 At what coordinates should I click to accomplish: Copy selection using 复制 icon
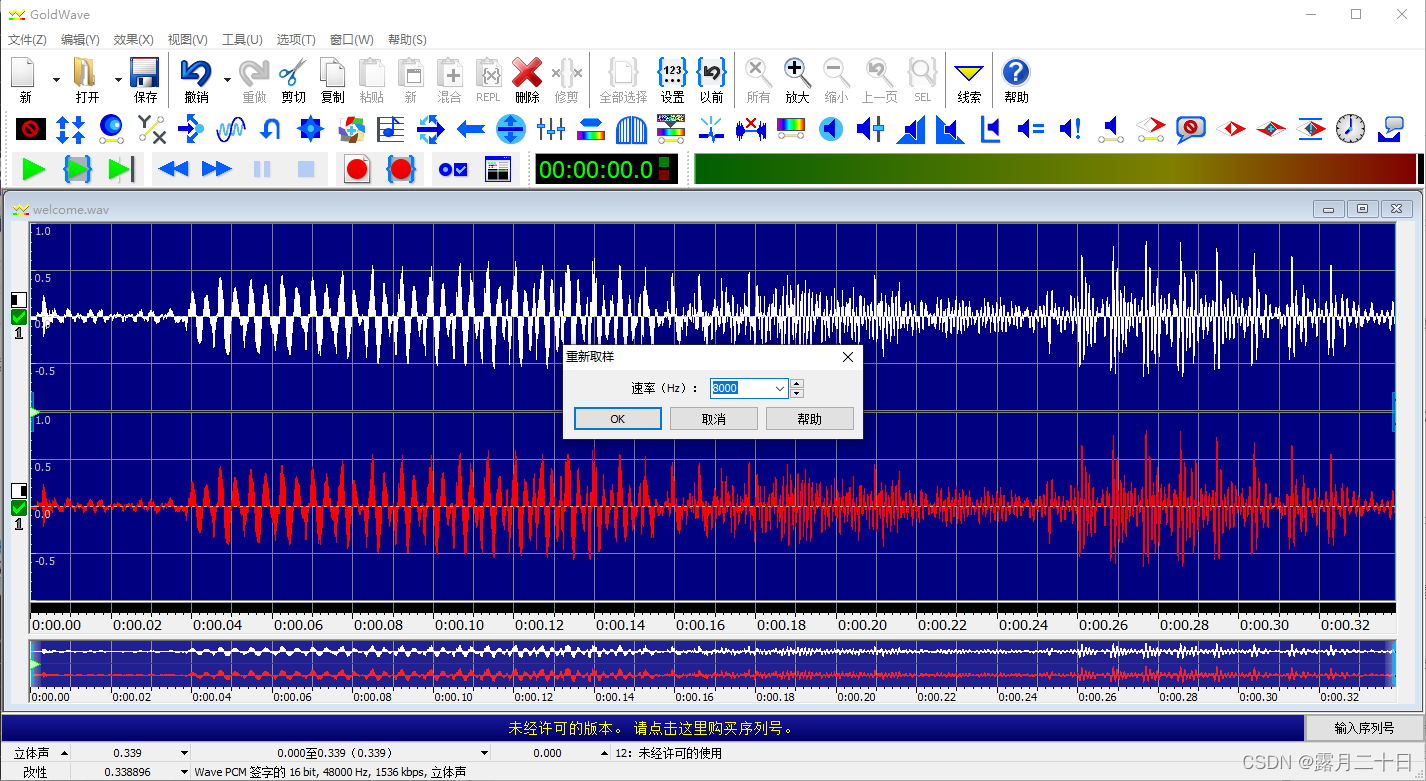coord(332,73)
